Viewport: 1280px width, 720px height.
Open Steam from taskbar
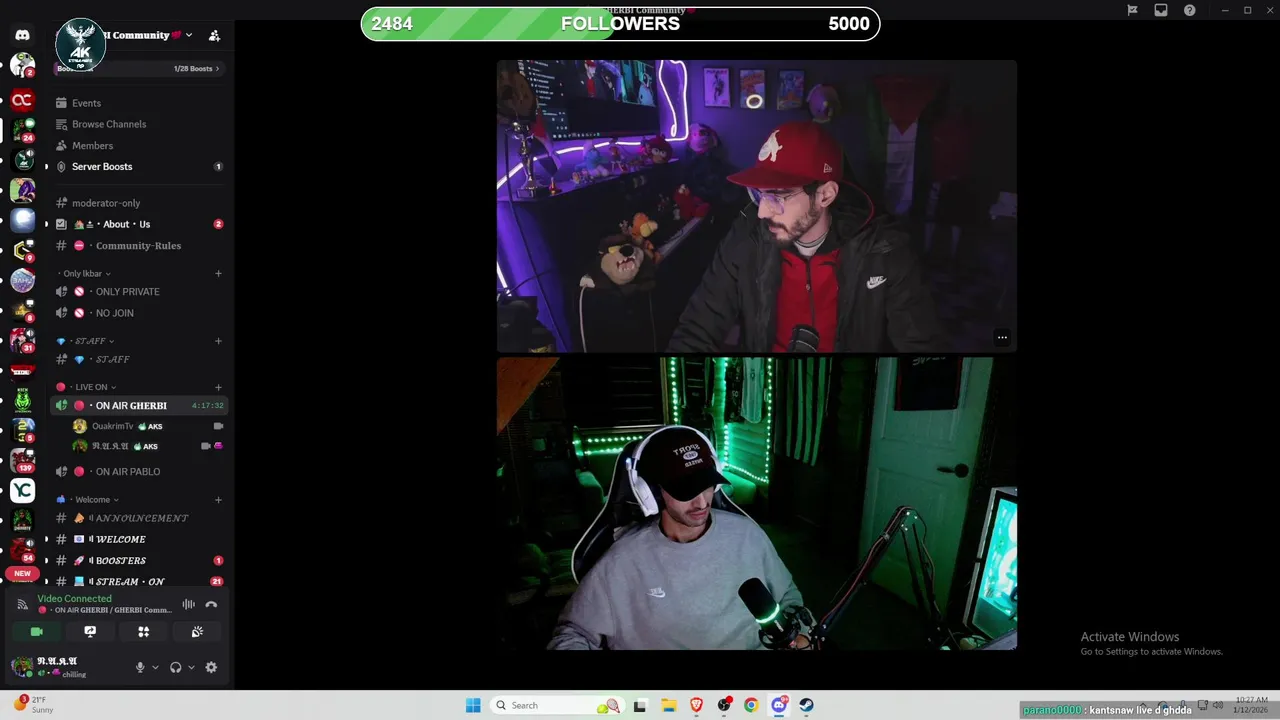click(x=806, y=705)
